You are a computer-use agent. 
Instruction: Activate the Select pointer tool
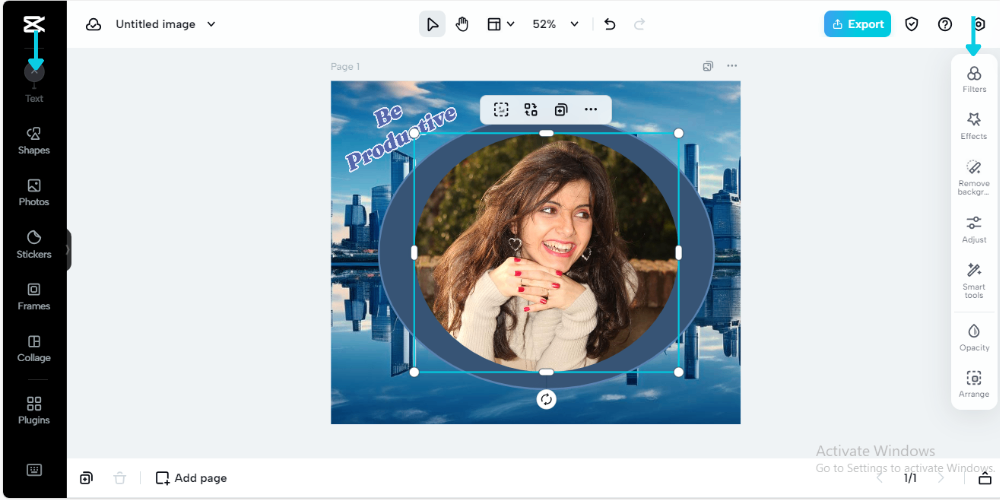click(x=432, y=24)
